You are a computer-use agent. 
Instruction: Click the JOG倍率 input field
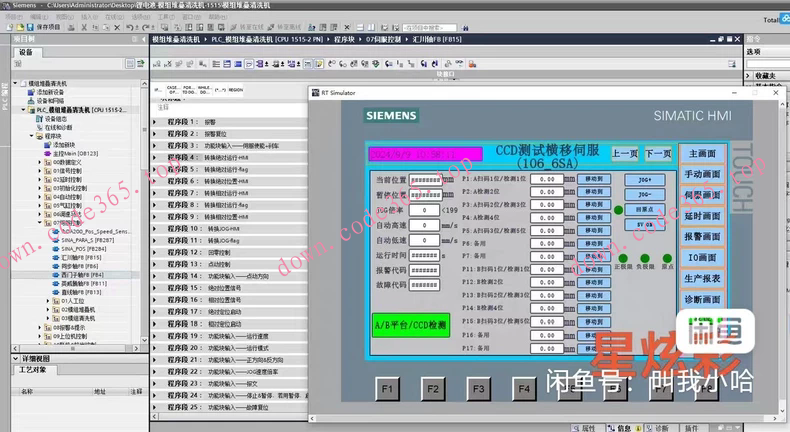point(424,210)
